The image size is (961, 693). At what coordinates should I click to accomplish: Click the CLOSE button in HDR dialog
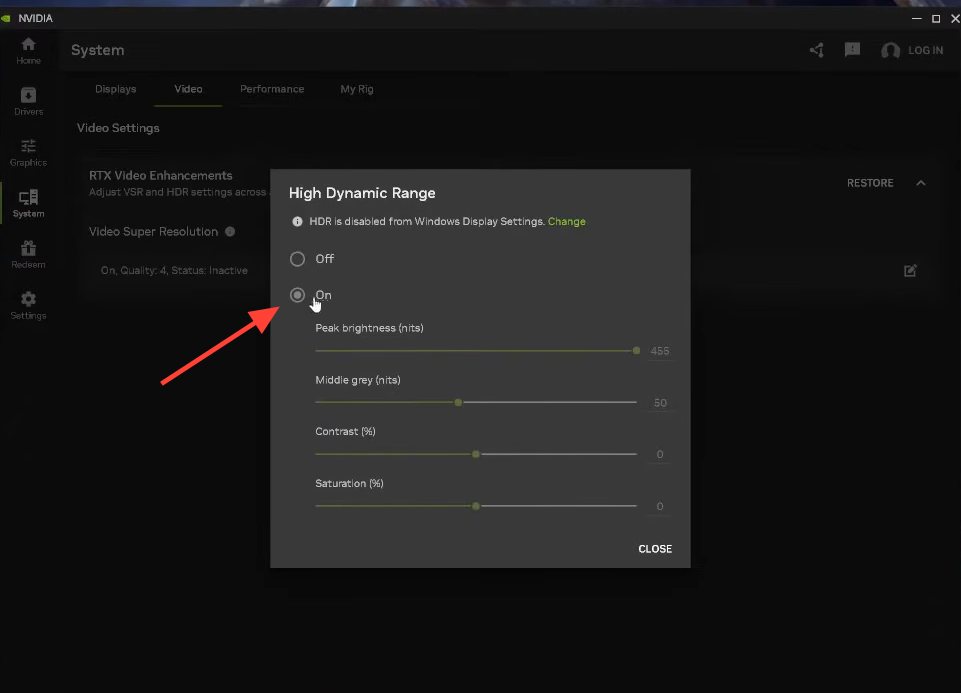click(x=655, y=549)
